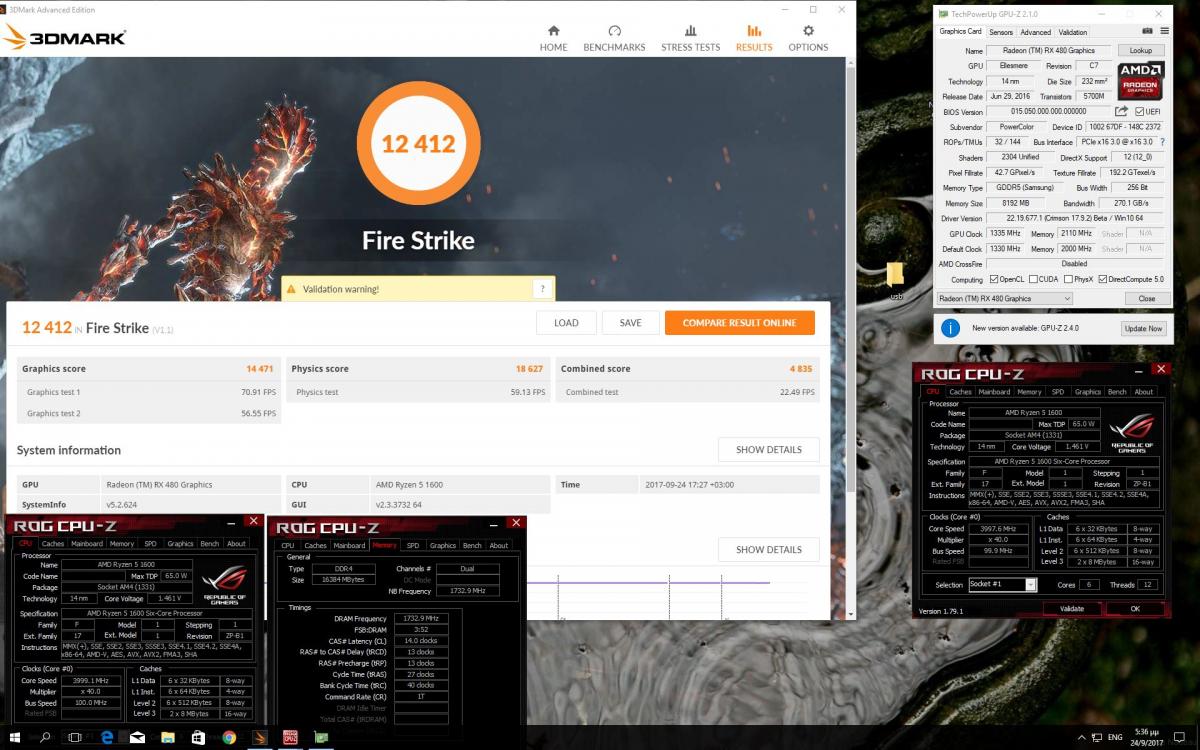This screenshot has height=750, width=1200.
Task: Open the SPD tab in the right CPU-Z window
Action: (x=1058, y=392)
